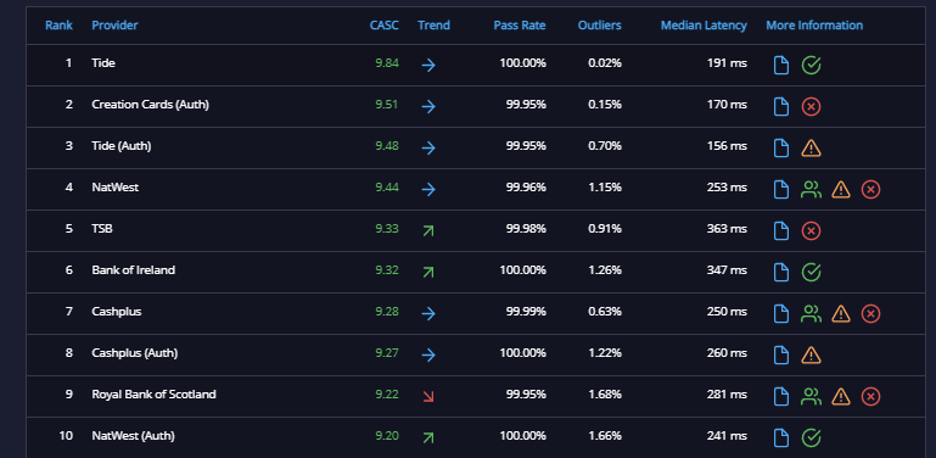936x458 pixels.
Task: Click green checkmark for Bank of Ireland
Action: 811,272
